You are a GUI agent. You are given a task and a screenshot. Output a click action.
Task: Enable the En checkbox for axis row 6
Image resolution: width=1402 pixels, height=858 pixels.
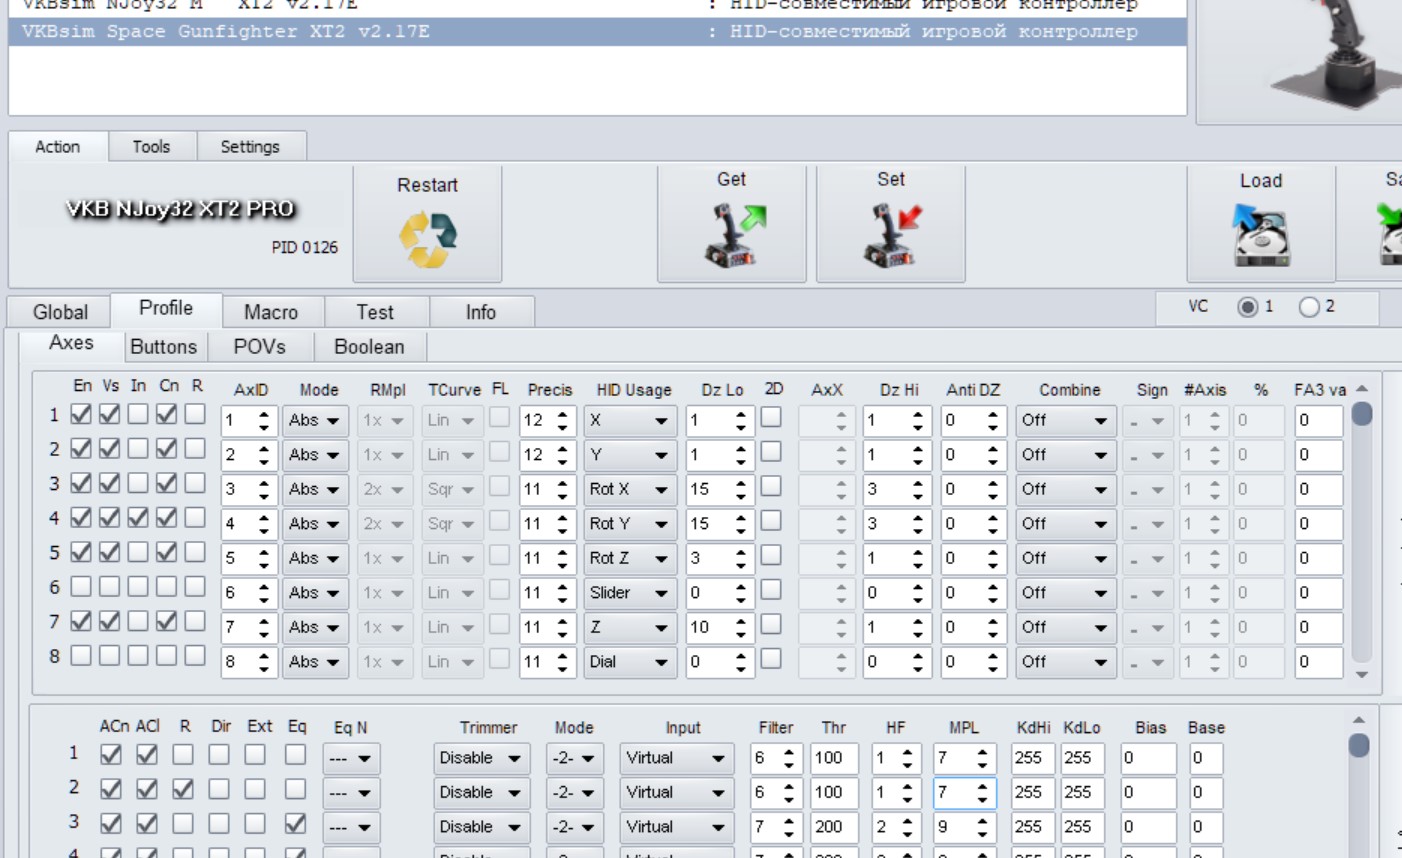pyautogui.click(x=81, y=587)
